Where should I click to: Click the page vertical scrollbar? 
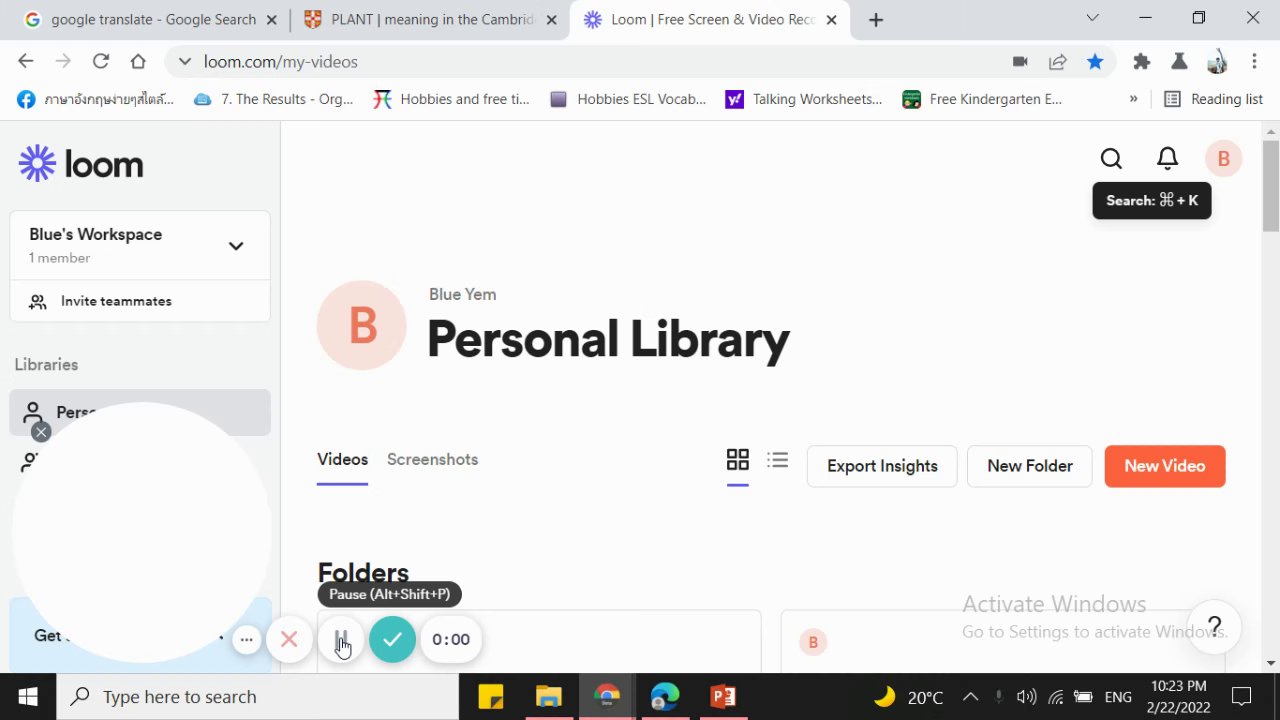tap(1271, 185)
